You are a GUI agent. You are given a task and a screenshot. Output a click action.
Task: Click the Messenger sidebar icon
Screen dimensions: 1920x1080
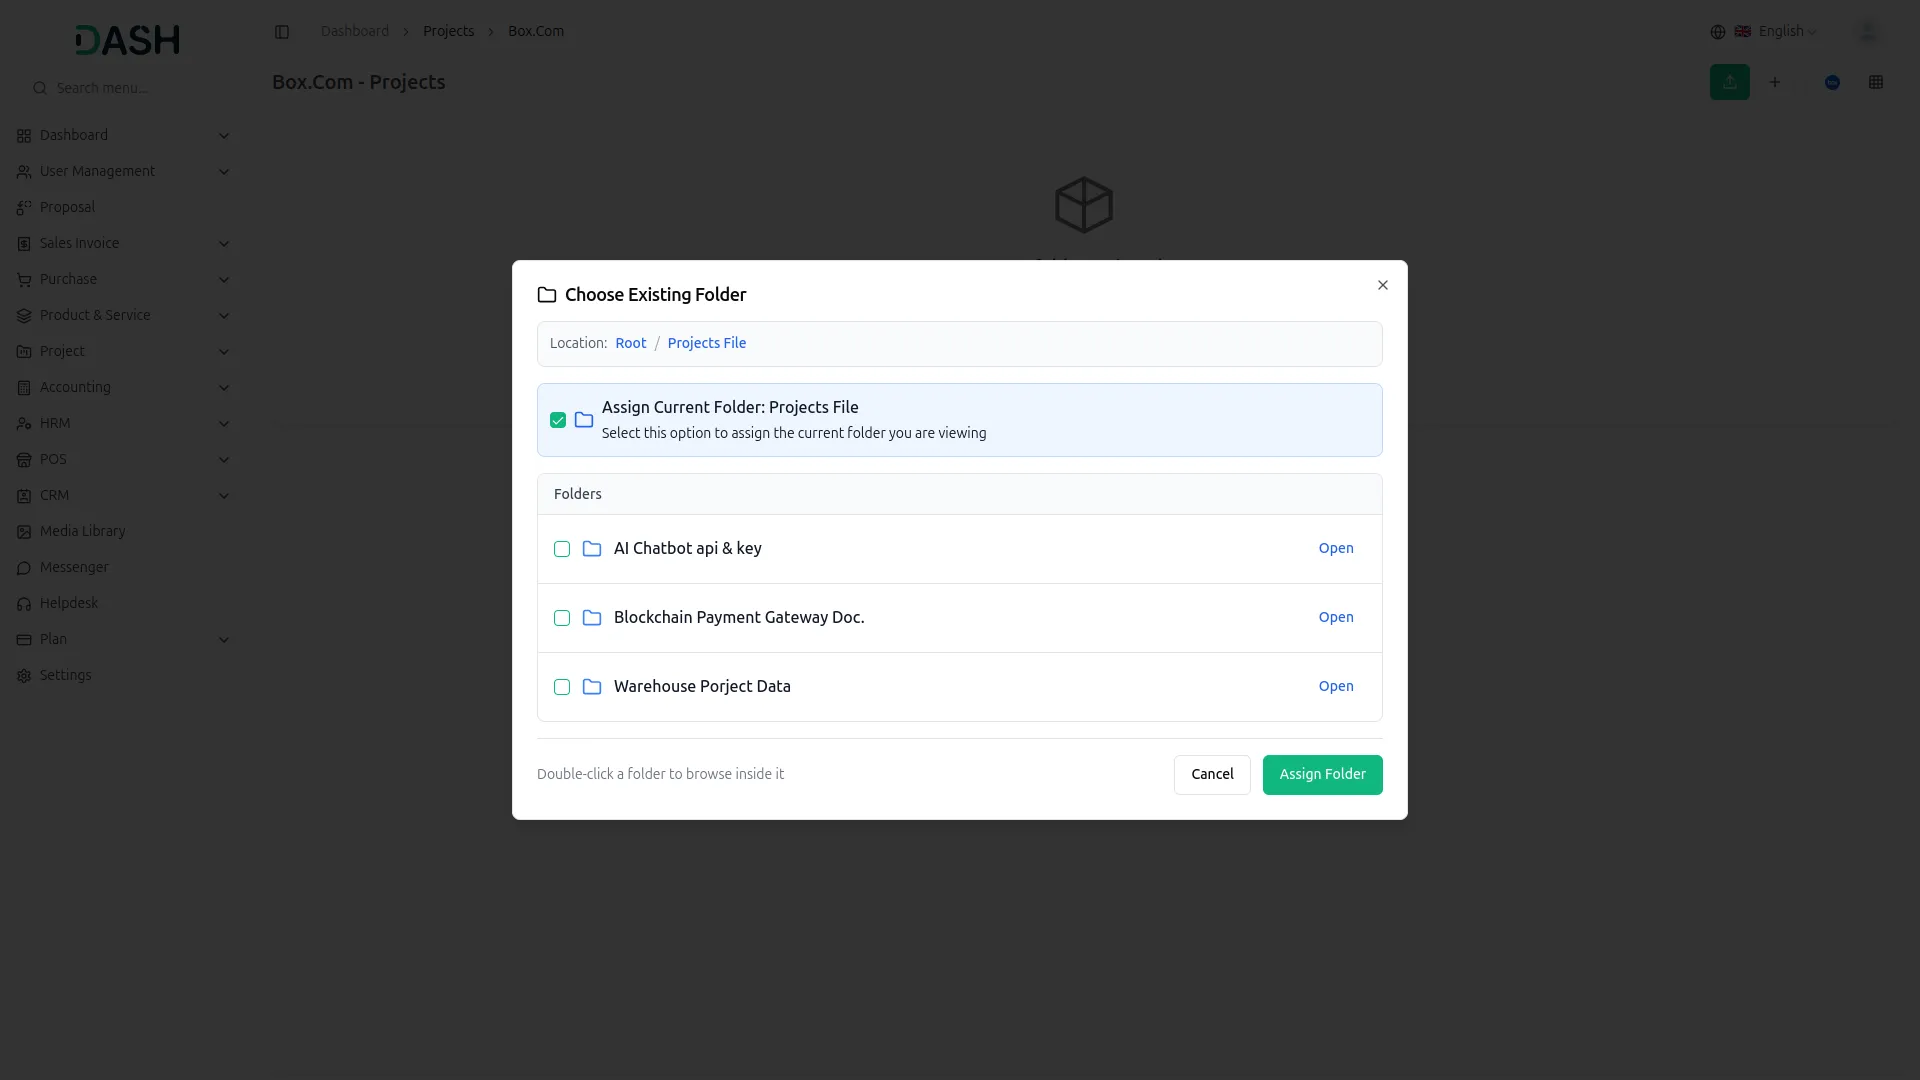[x=24, y=568]
